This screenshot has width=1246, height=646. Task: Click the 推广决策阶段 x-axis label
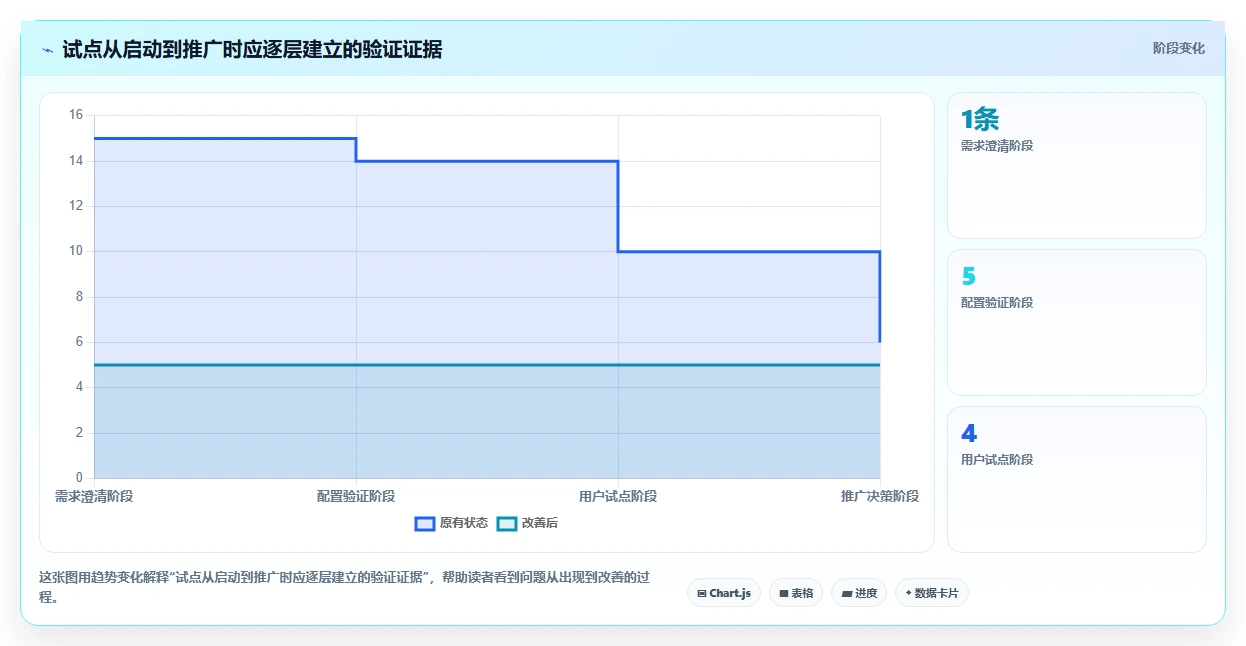[x=880, y=496]
